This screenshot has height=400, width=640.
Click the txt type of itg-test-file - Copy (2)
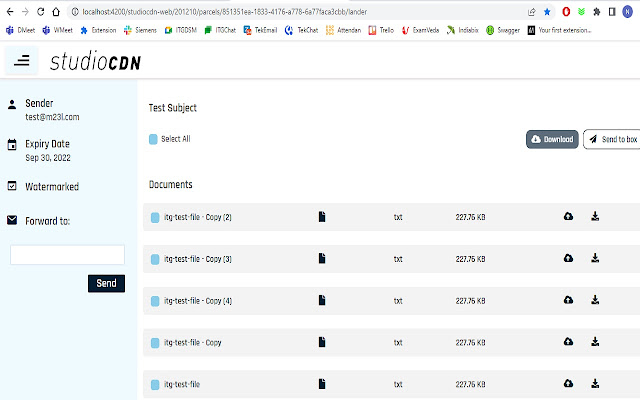(x=398, y=218)
